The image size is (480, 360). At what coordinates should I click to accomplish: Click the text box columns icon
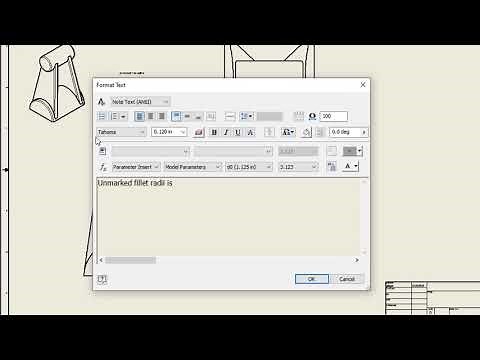211,116
